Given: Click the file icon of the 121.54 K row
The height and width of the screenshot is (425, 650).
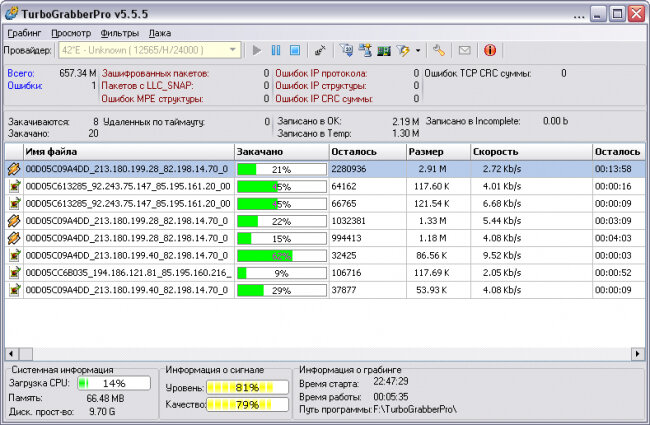Looking at the screenshot, I should pos(15,204).
